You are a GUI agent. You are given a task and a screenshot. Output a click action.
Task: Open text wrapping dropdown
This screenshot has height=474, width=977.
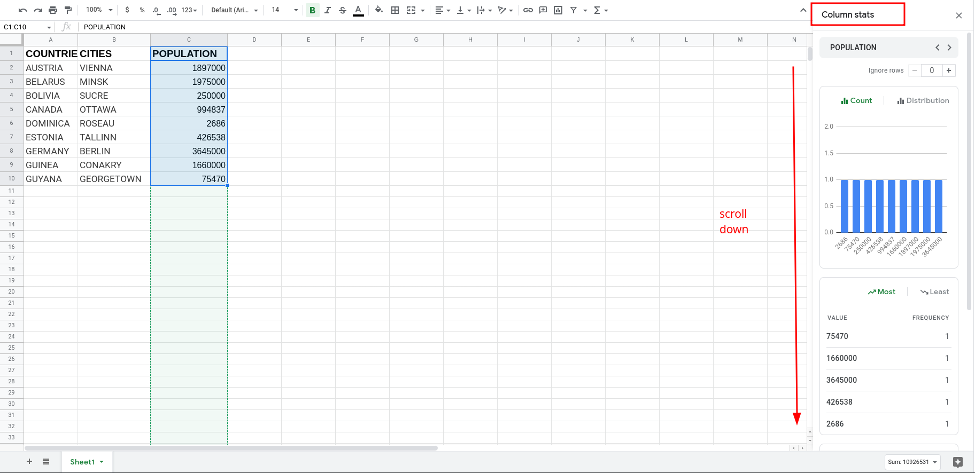point(484,10)
